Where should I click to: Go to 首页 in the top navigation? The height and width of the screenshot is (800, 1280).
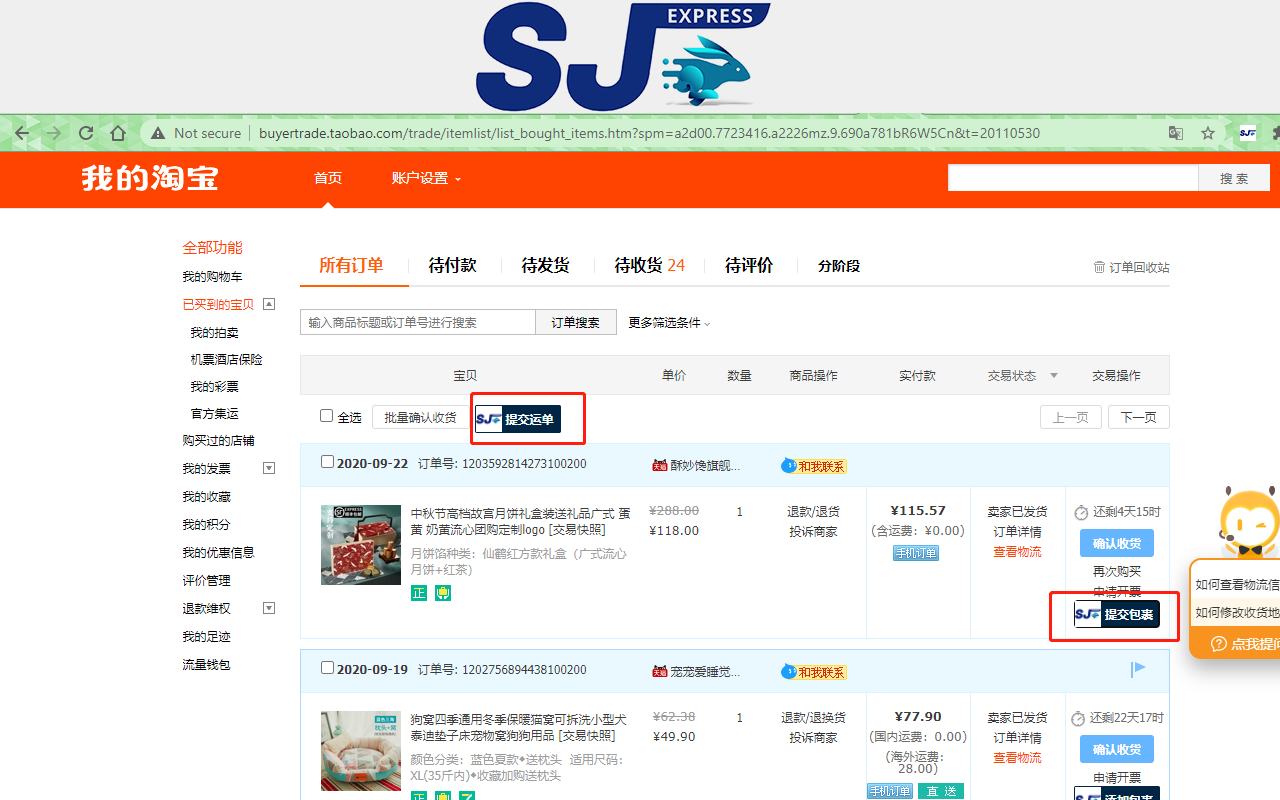click(328, 179)
